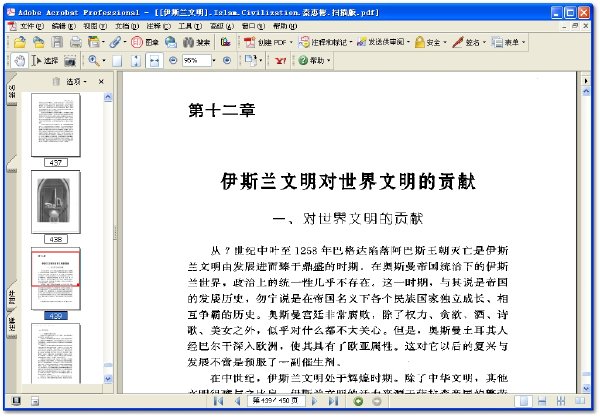Open the 编辑 menu
Viewport: 600px width, 417px height.
click(x=64, y=26)
